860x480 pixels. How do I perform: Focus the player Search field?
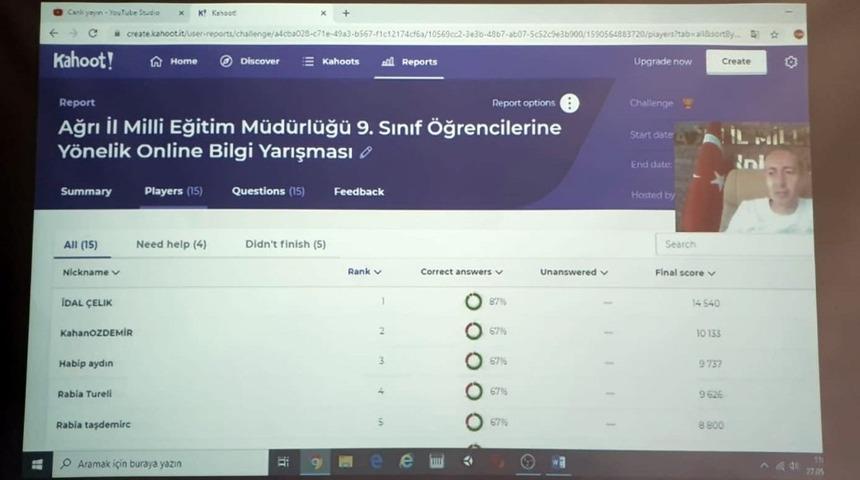point(734,244)
